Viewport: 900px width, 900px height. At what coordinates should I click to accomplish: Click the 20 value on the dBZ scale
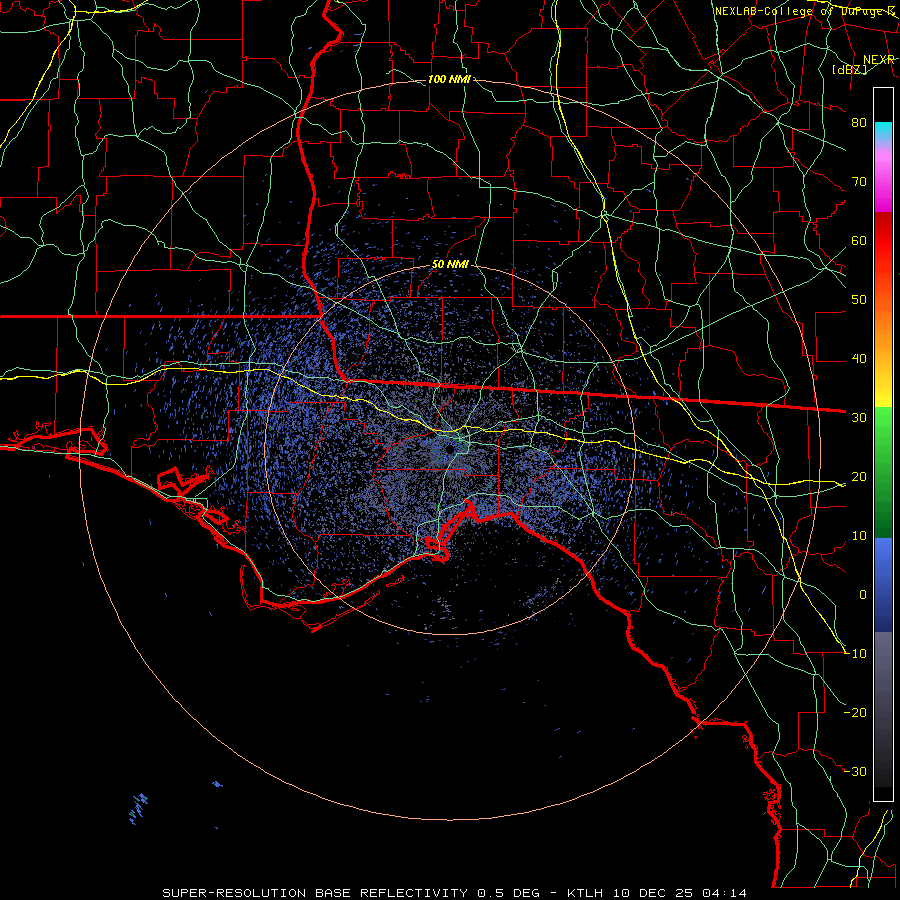(859, 476)
